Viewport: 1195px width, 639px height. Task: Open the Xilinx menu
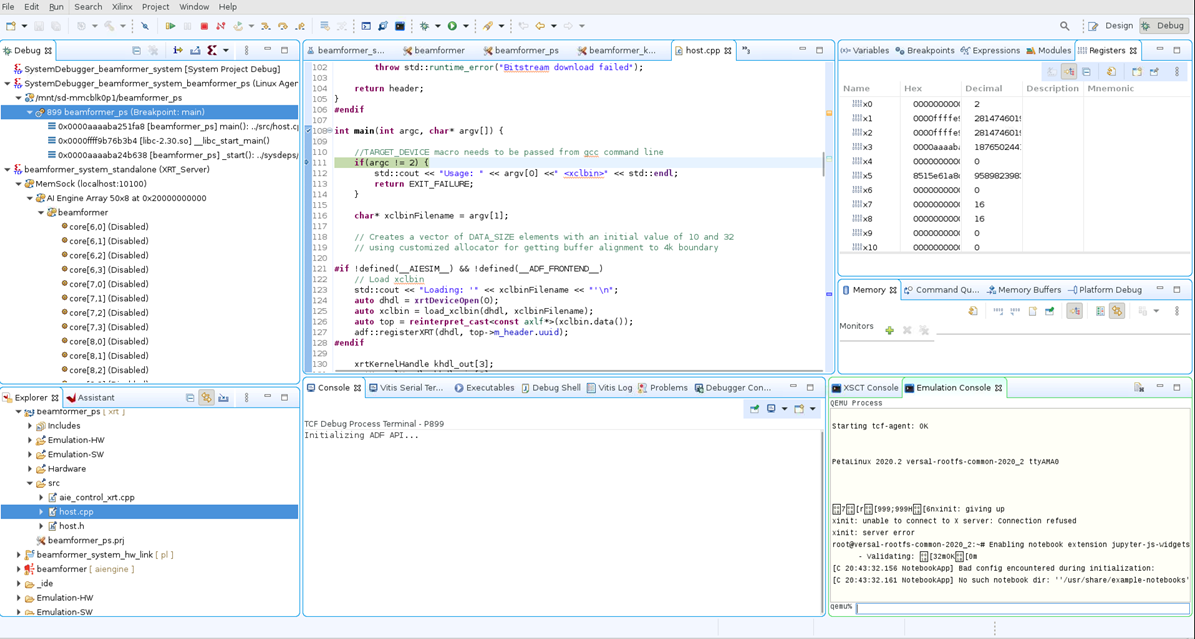(x=122, y=7)
